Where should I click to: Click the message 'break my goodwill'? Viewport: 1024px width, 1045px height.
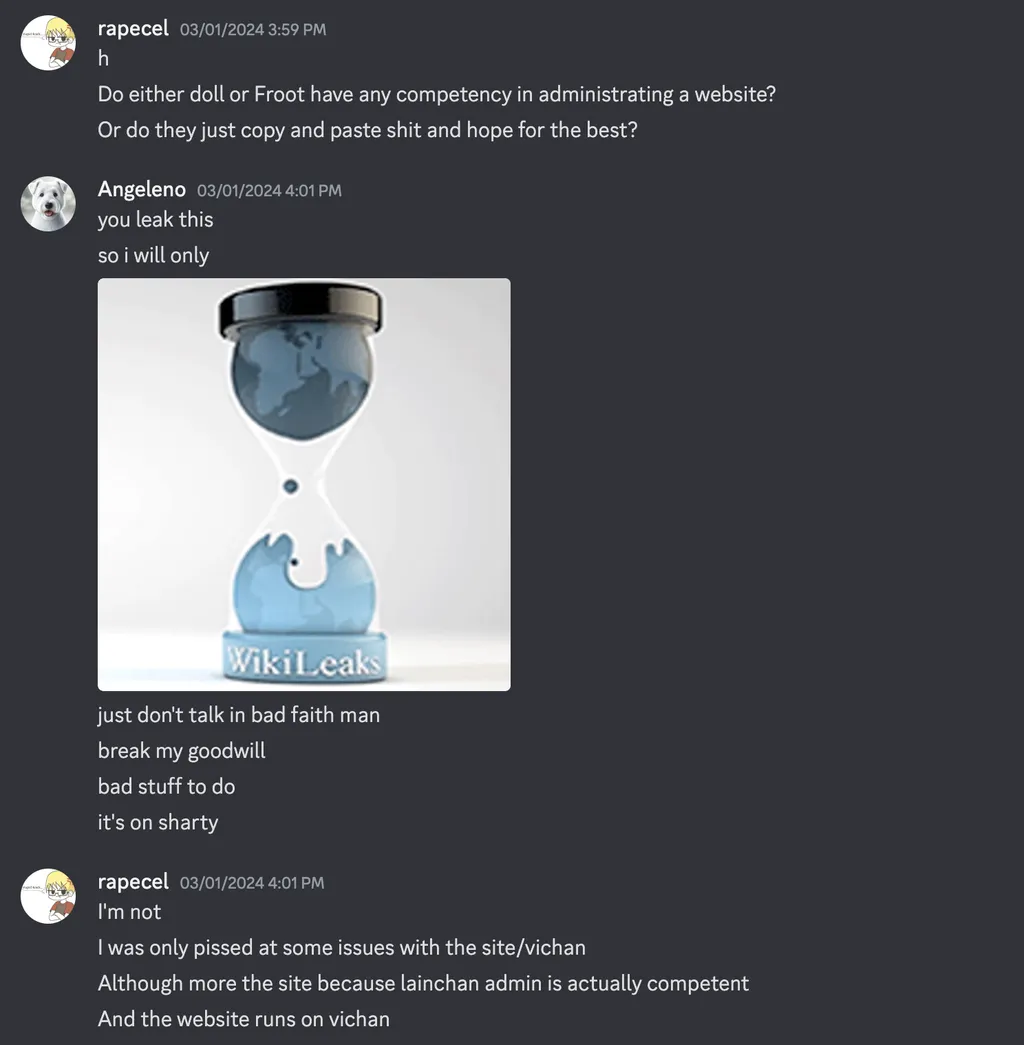click(x=181, y=751)
